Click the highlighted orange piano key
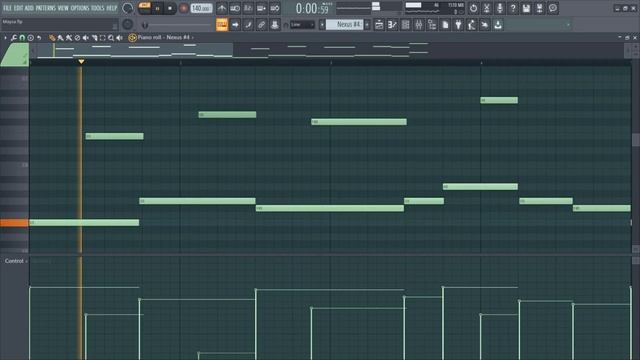 tap(14, 223)
